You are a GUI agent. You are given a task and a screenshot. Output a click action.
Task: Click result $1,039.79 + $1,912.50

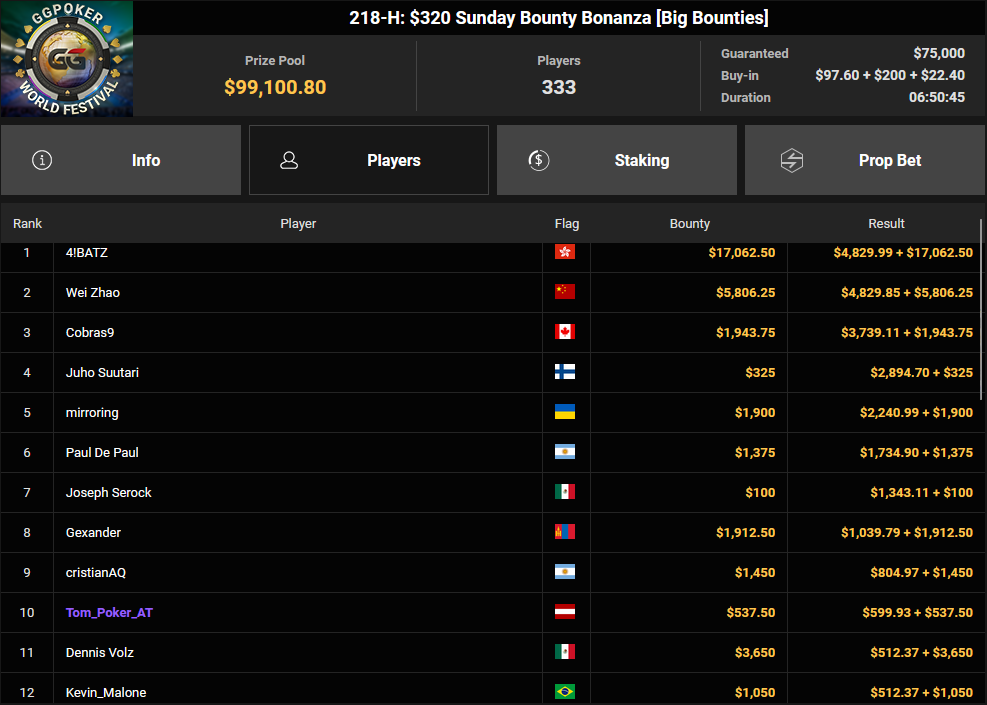907,533
